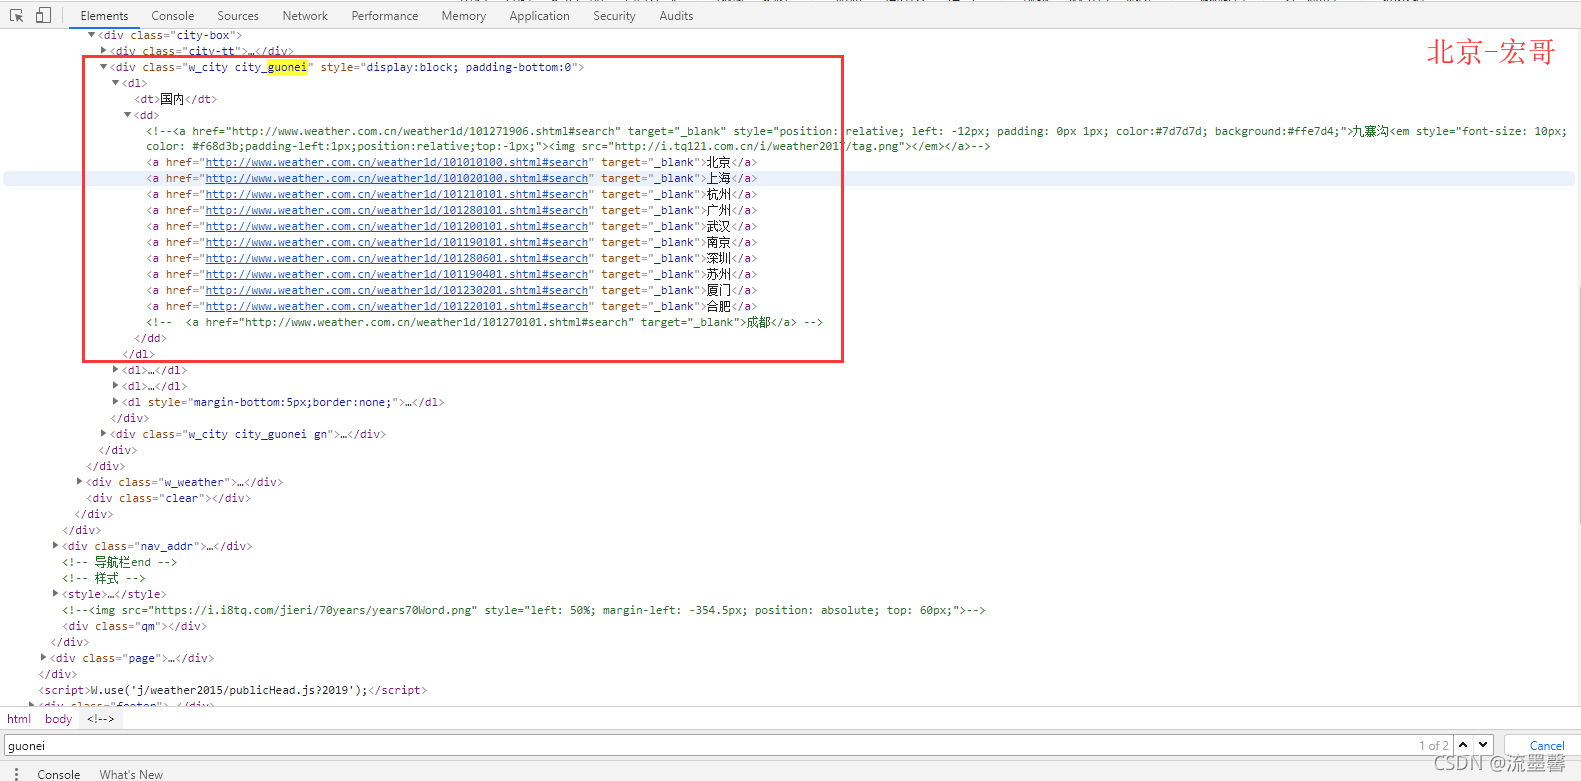Select the qm div element row
The width and height of the screenshot is (1581, 781).
click(x=134, y=626)
